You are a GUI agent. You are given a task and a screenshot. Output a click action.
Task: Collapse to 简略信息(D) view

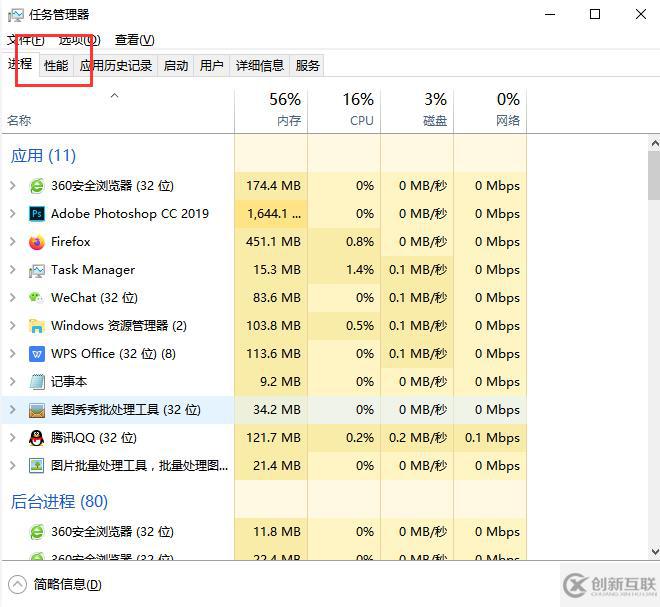[x=55, y=584]
